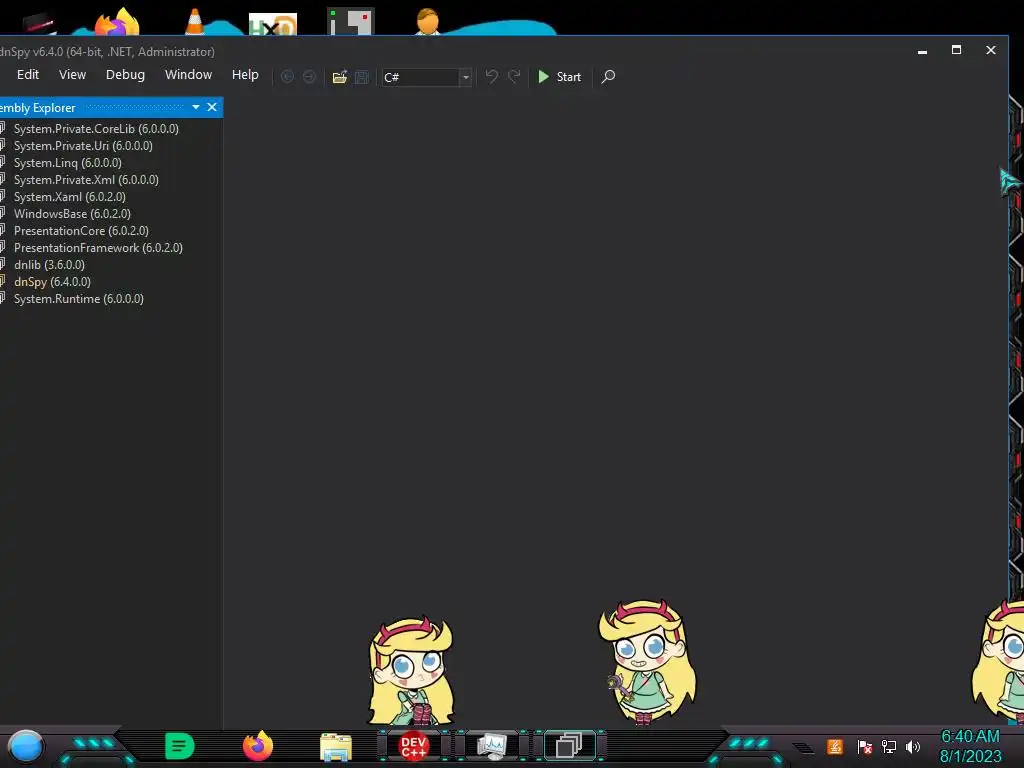Maximize the dnSpy window
Viewport: 1024px width, 768px height.
[956, 50]
